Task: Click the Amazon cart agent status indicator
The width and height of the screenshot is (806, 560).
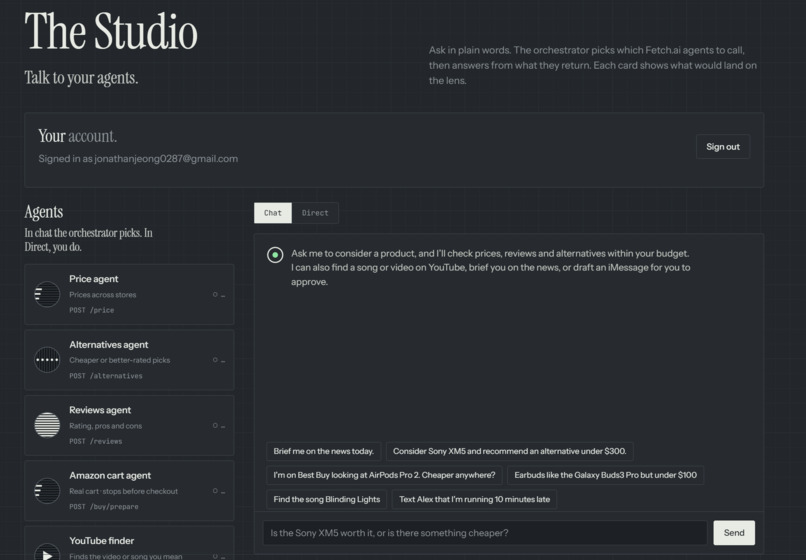Action: pyautogui.click(x=219, y=491)
